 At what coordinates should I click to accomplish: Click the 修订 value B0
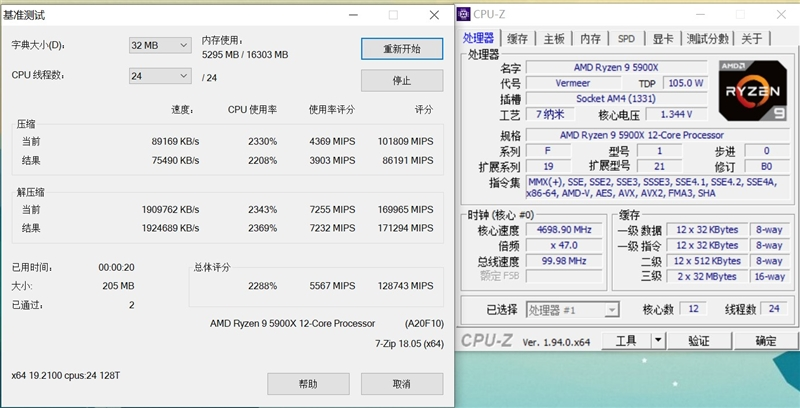(766, 166)
